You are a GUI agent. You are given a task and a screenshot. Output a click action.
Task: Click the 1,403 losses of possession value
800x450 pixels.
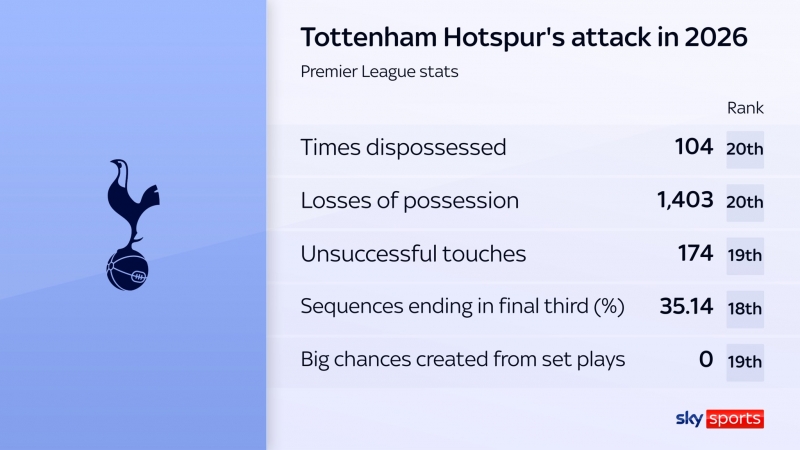coord(685,201)
